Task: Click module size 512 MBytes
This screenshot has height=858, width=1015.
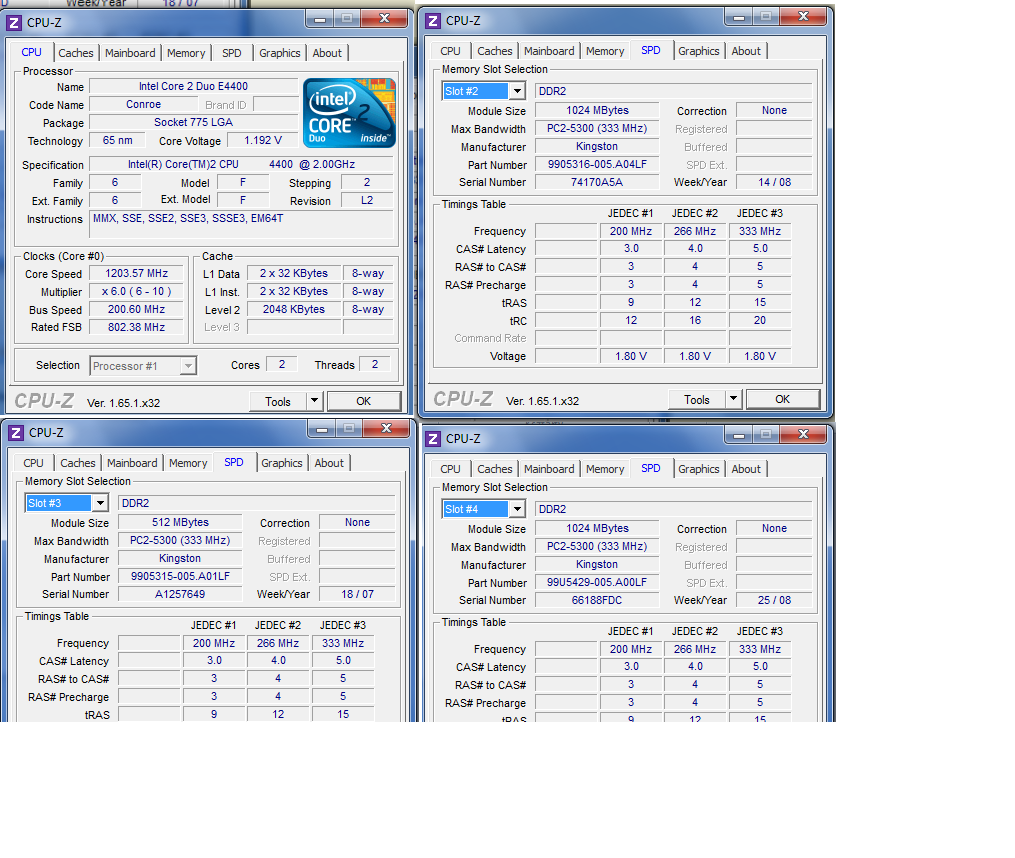Action: click(180, 523)
